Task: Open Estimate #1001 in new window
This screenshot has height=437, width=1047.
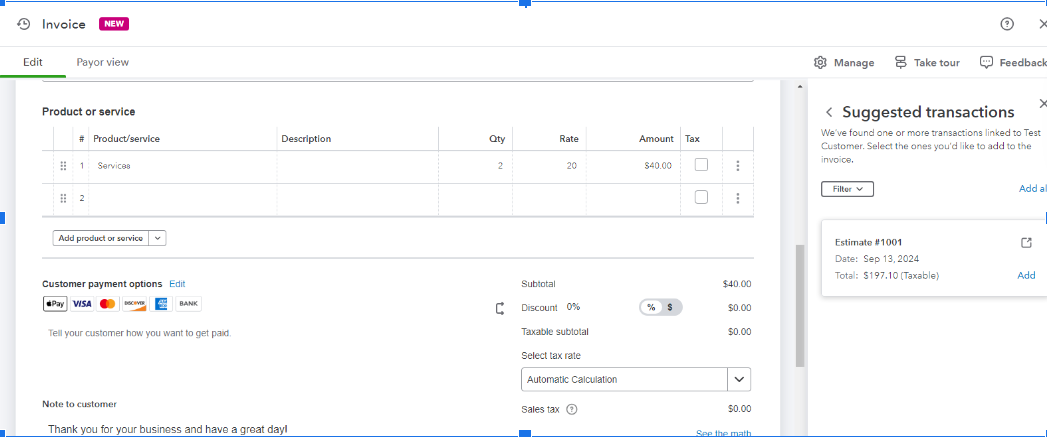Action: (1026, 243)
